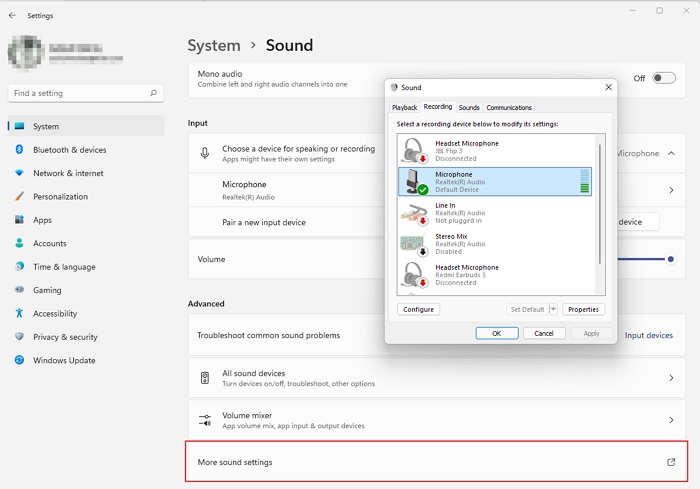Click the Volume mixer sliders icon
The image size is (700, 489).
coord(204,420)
